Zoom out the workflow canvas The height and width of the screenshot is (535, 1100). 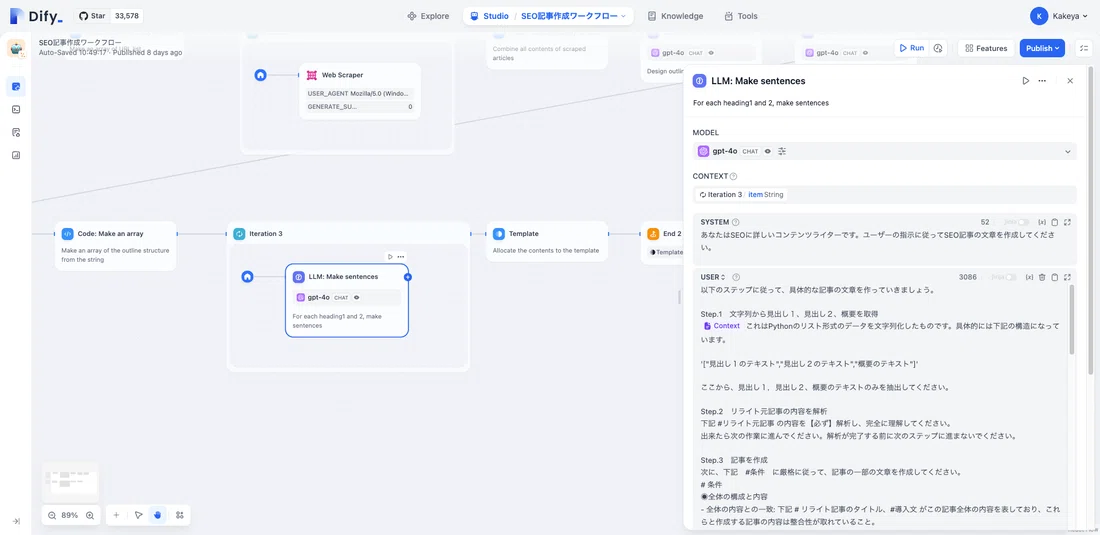52,515
